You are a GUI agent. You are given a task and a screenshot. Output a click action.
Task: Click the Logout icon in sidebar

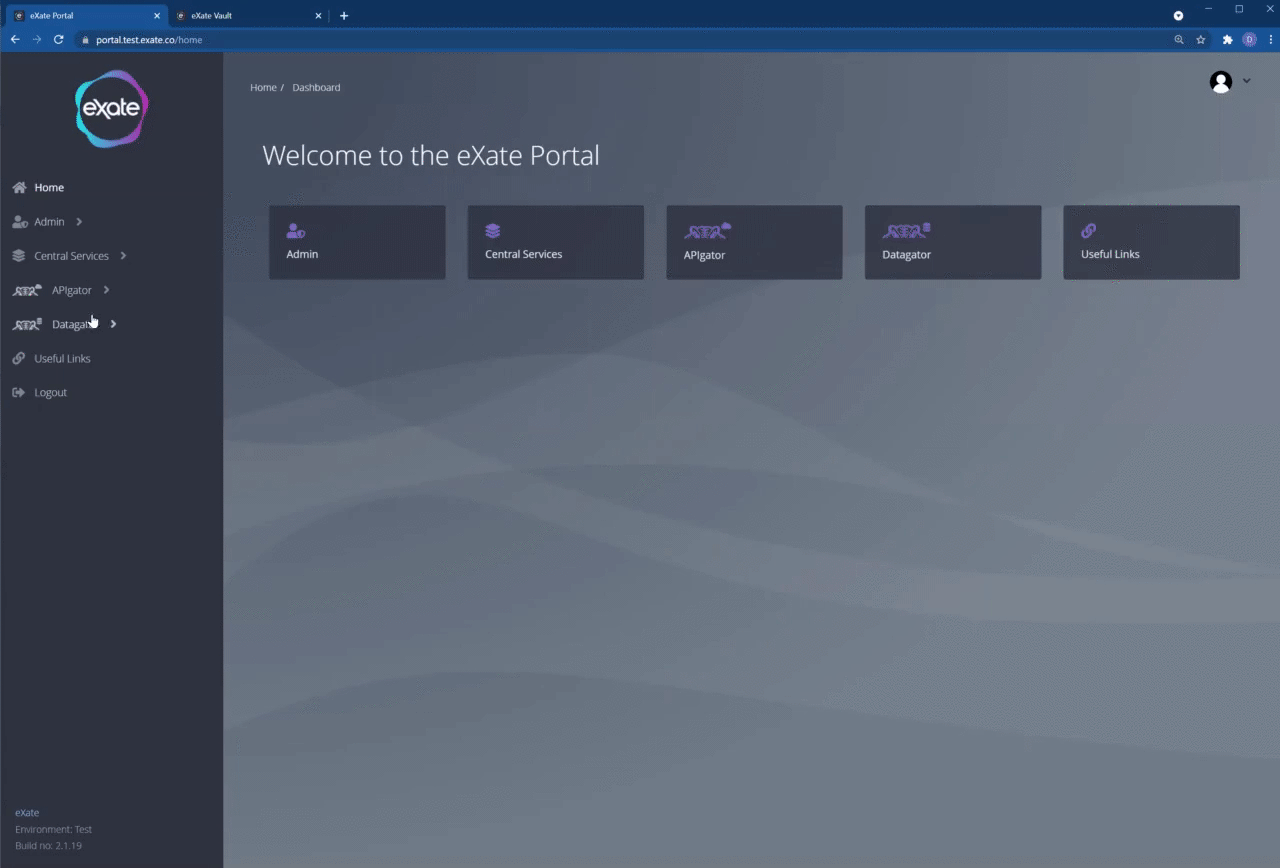[x=19, y=393]
